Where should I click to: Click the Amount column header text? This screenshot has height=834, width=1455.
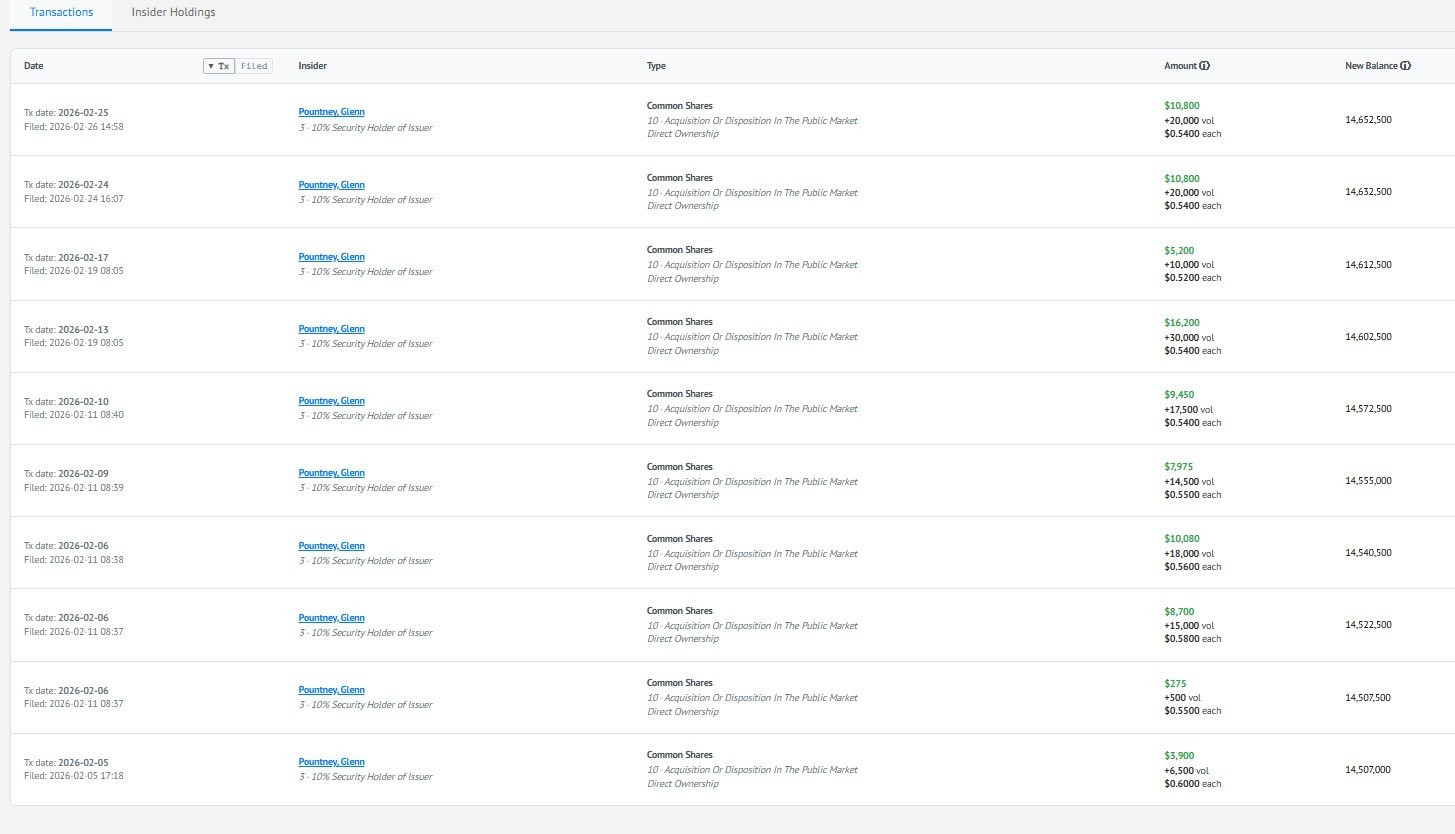1180,66
